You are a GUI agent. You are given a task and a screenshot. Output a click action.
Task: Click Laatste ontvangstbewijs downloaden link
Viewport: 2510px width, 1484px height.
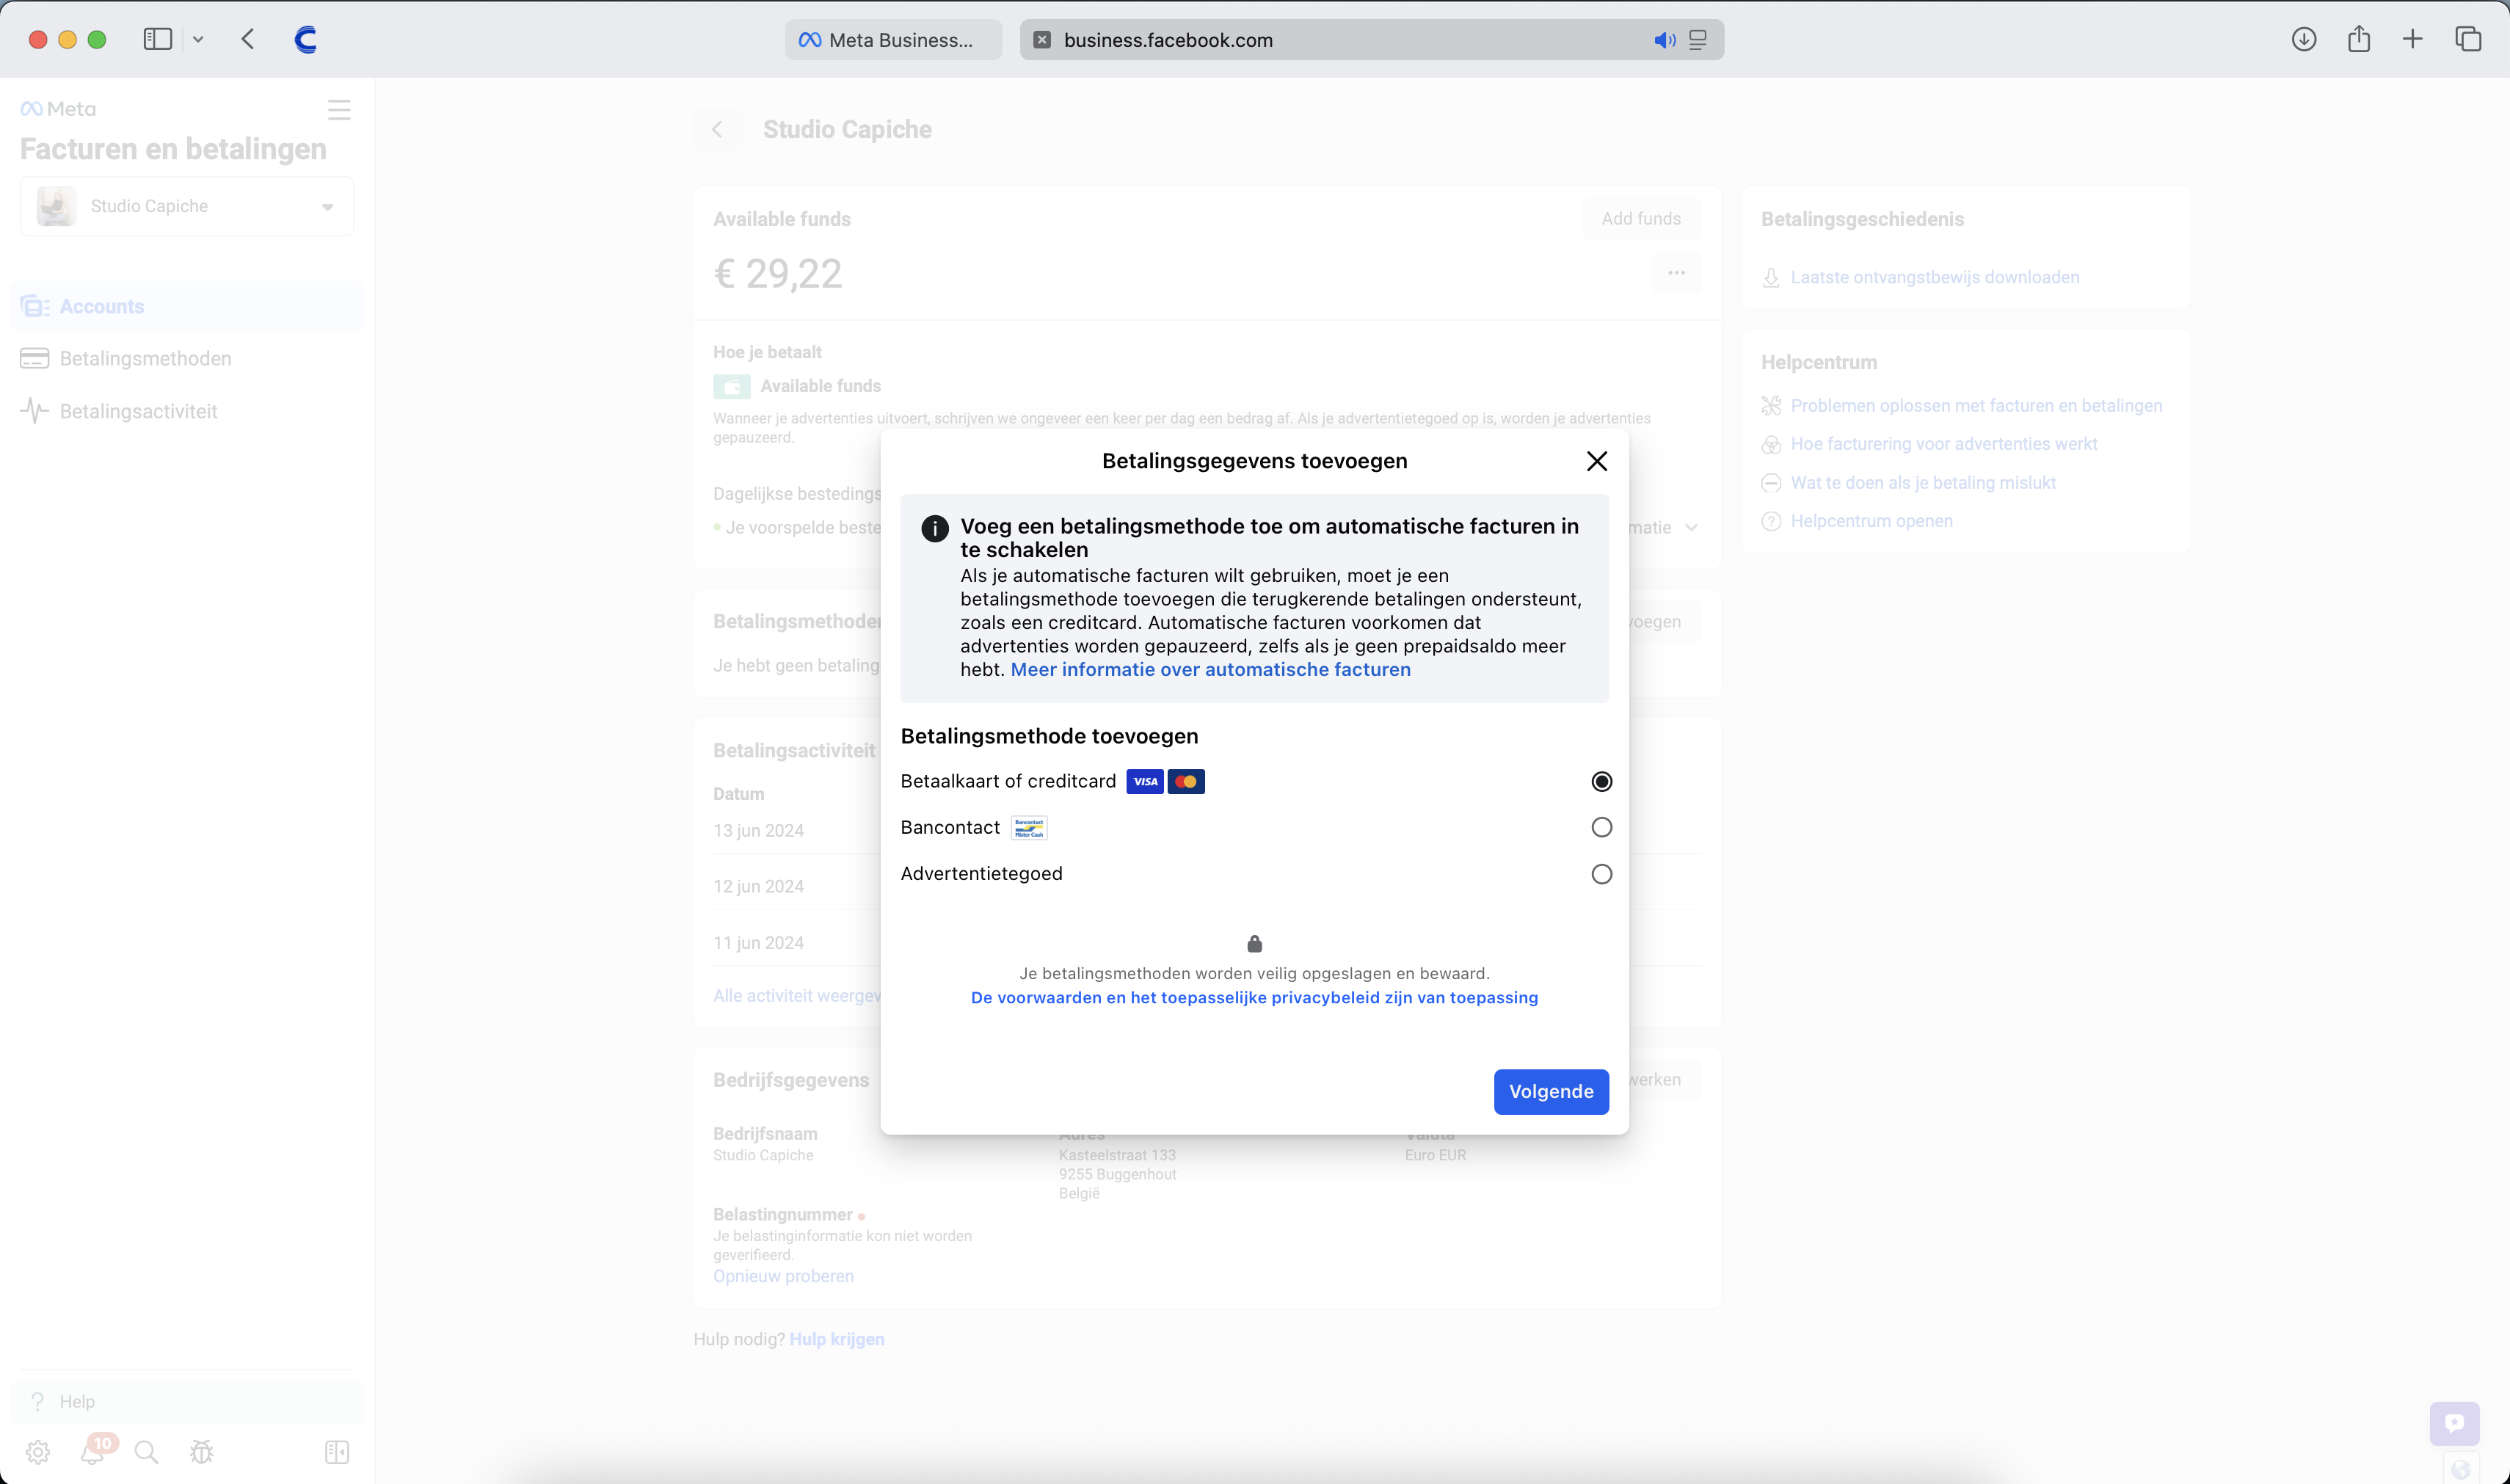[x=1934, y=277]
